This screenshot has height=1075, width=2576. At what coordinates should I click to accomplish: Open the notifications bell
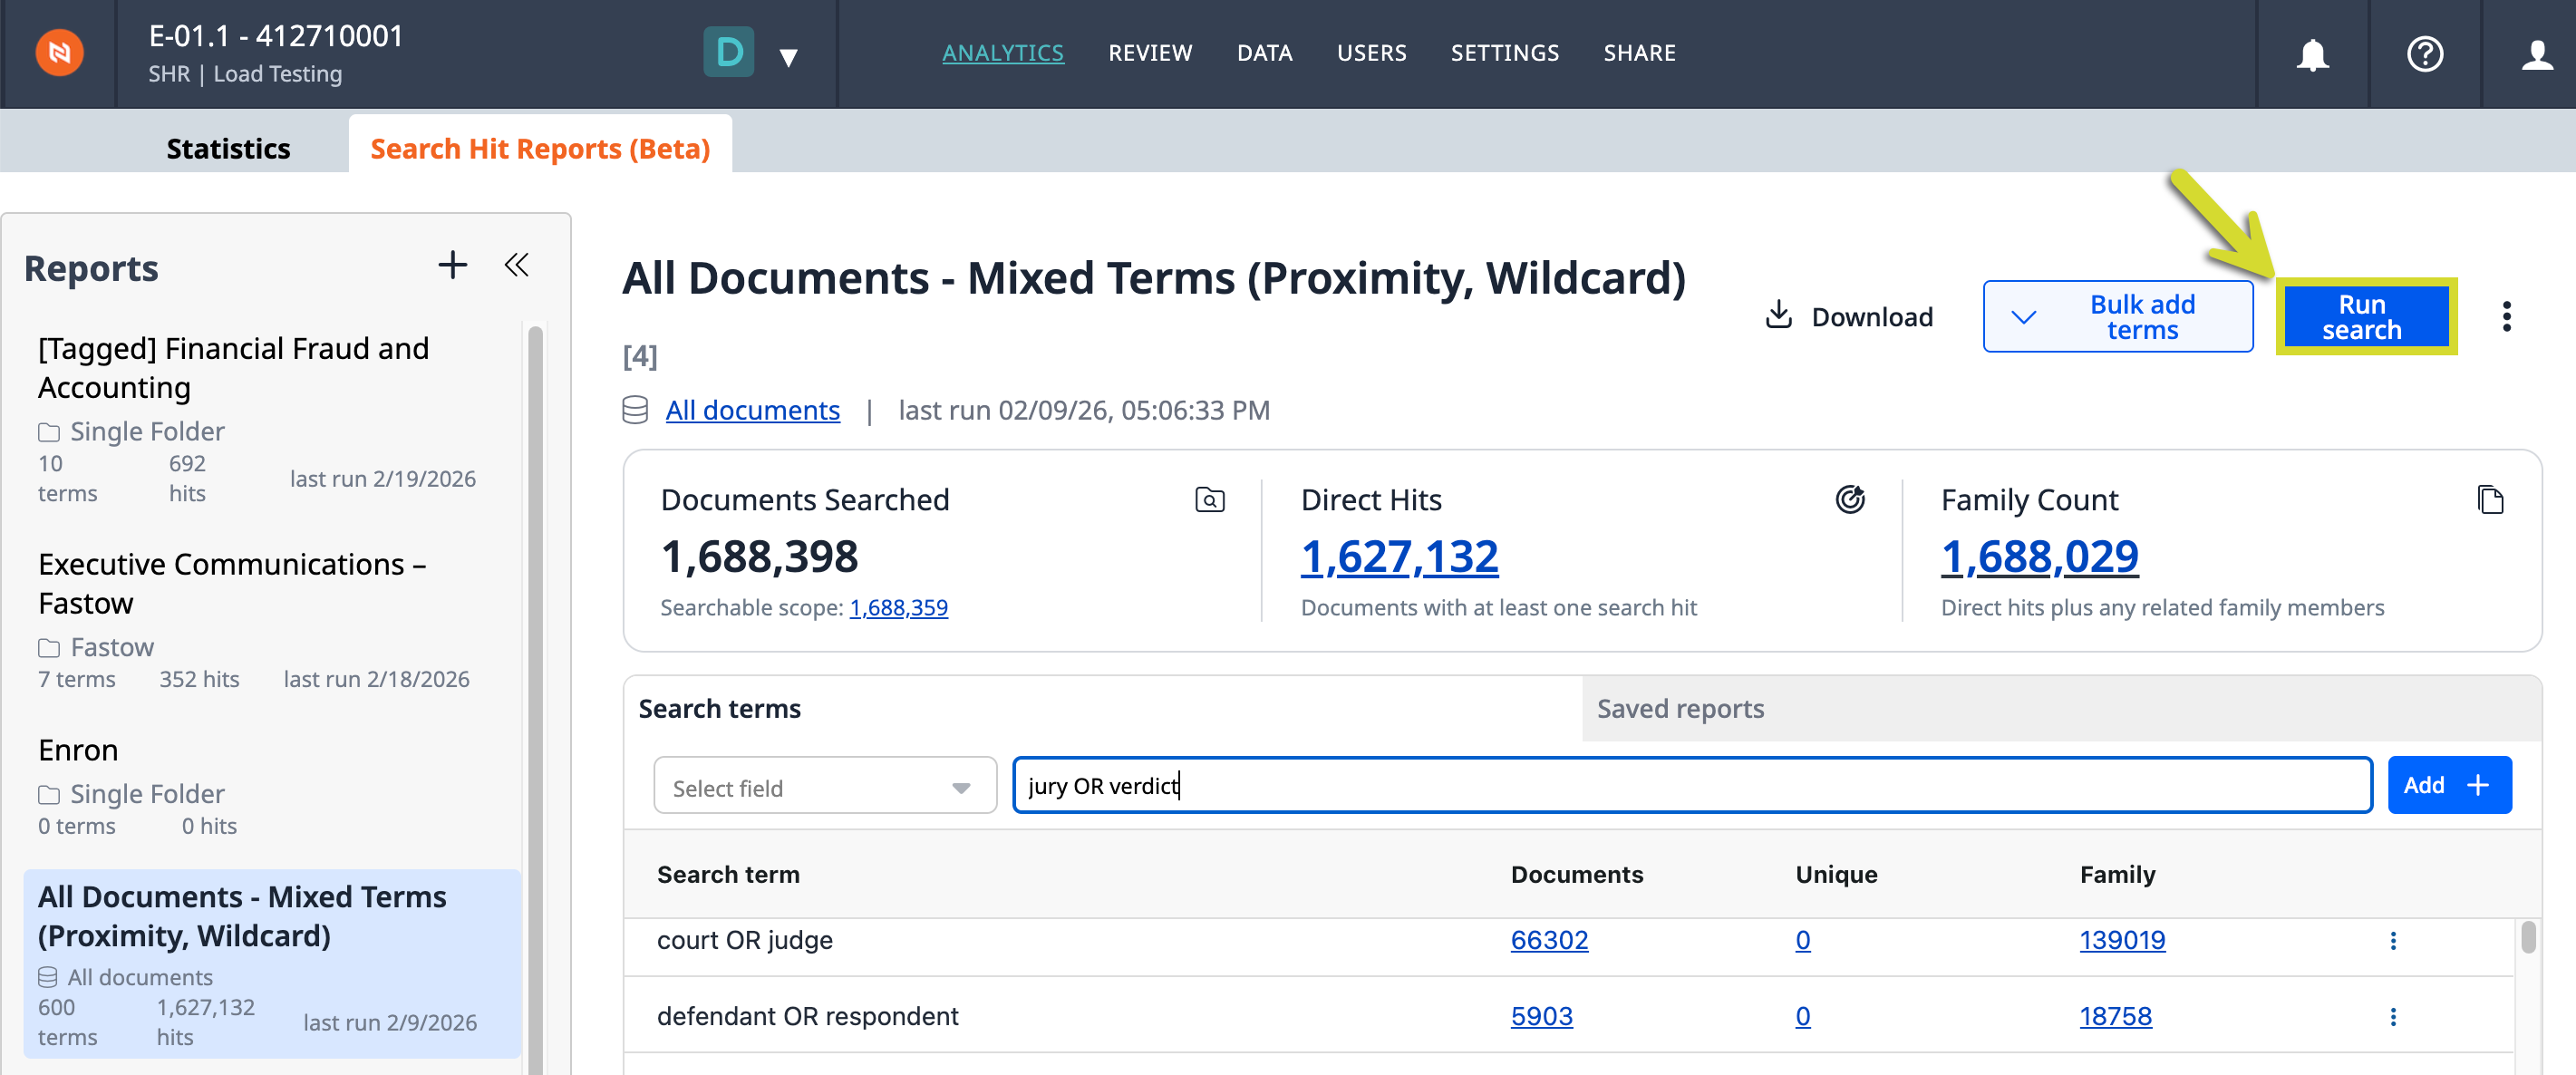tap(2312, 54)
